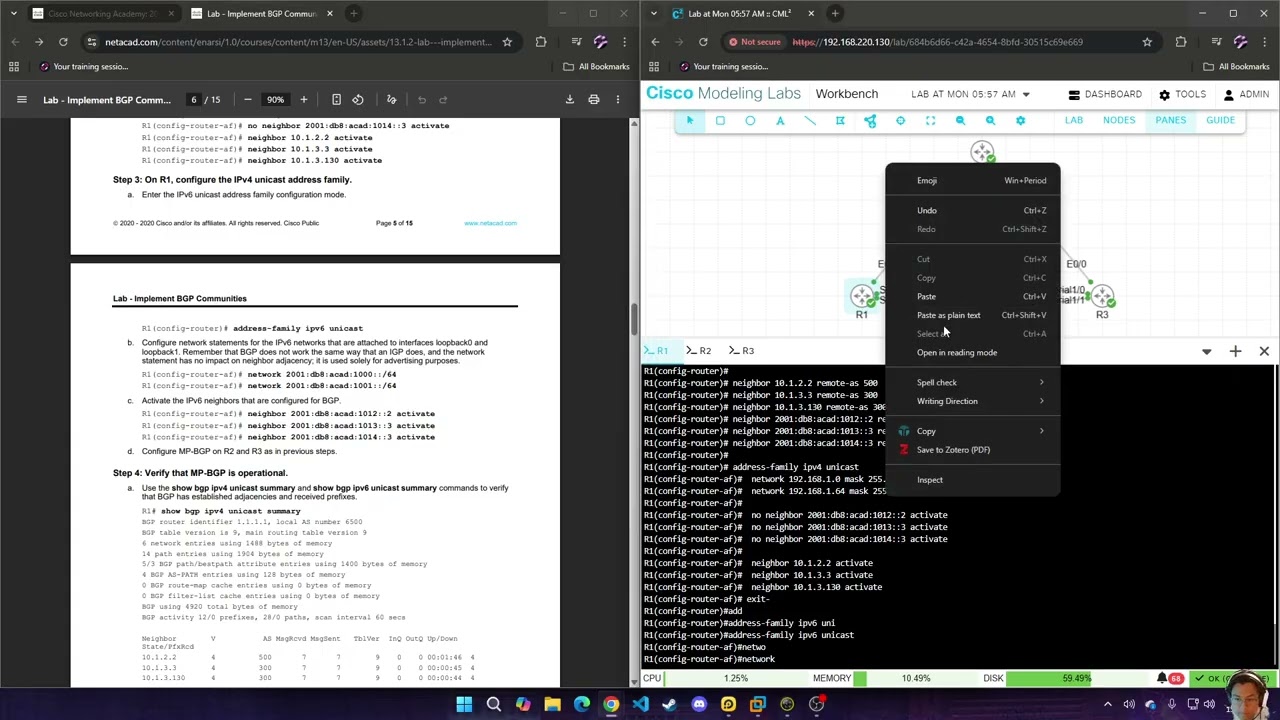
Task: Zoom out the PDF with minus button
Action: pos(247,99)
